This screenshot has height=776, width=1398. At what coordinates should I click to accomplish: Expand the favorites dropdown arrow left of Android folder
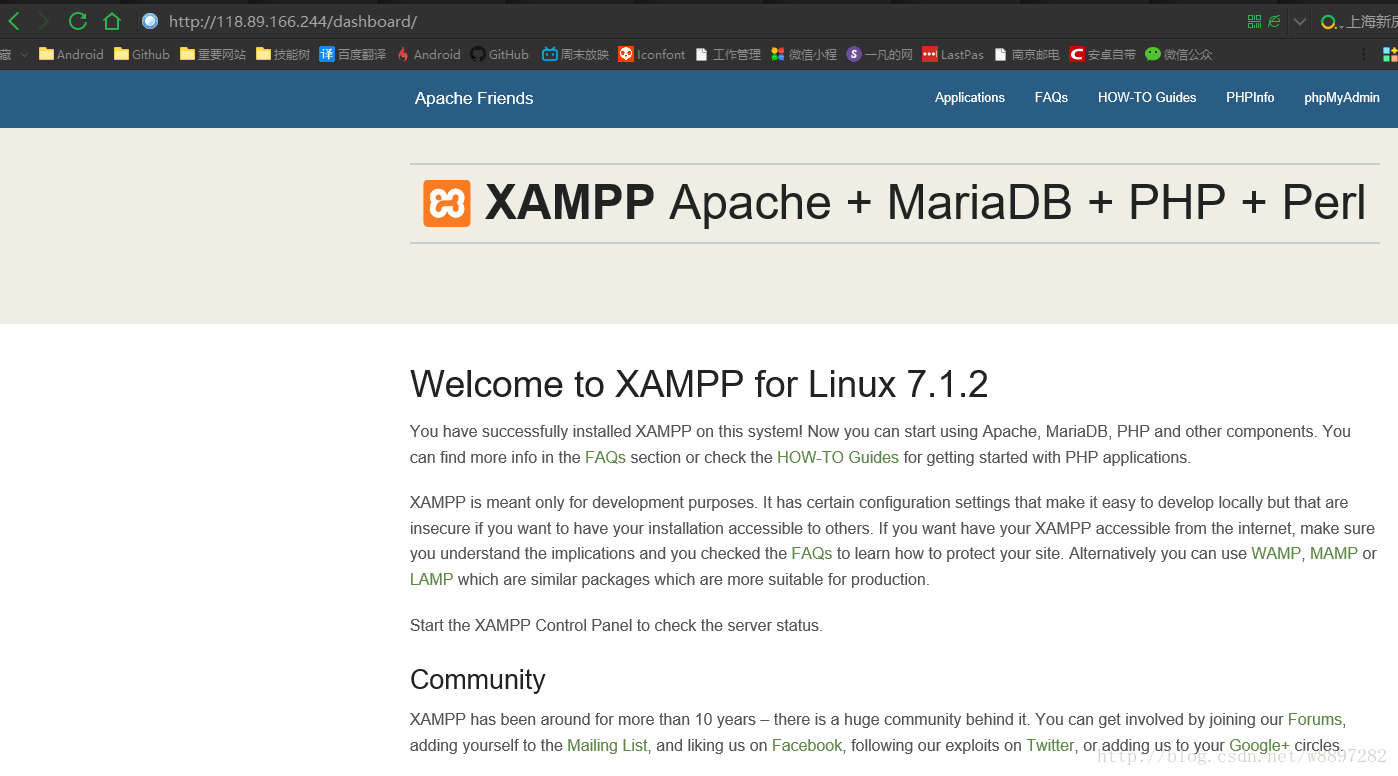tap(24, 54)
